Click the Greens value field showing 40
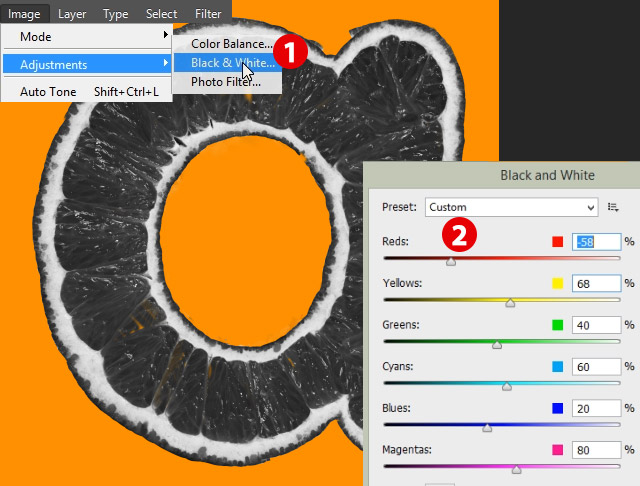 click(x=596, y=325)
